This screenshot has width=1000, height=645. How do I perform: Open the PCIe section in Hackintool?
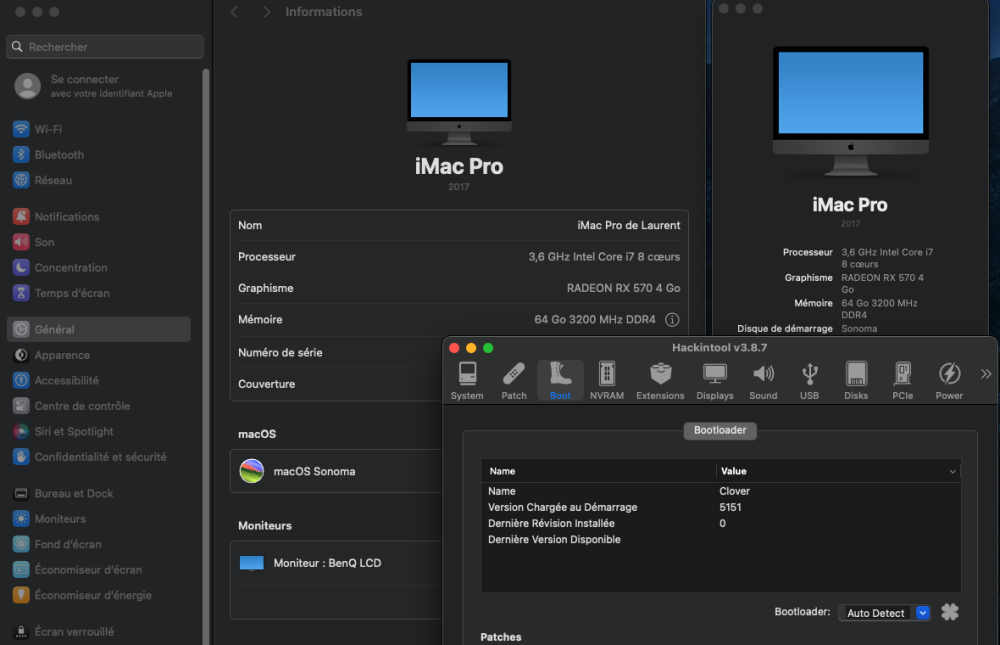[x=902, y=381]
